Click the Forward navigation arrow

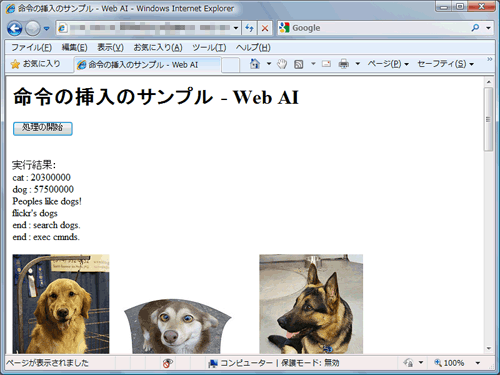[x=33, y=28]
